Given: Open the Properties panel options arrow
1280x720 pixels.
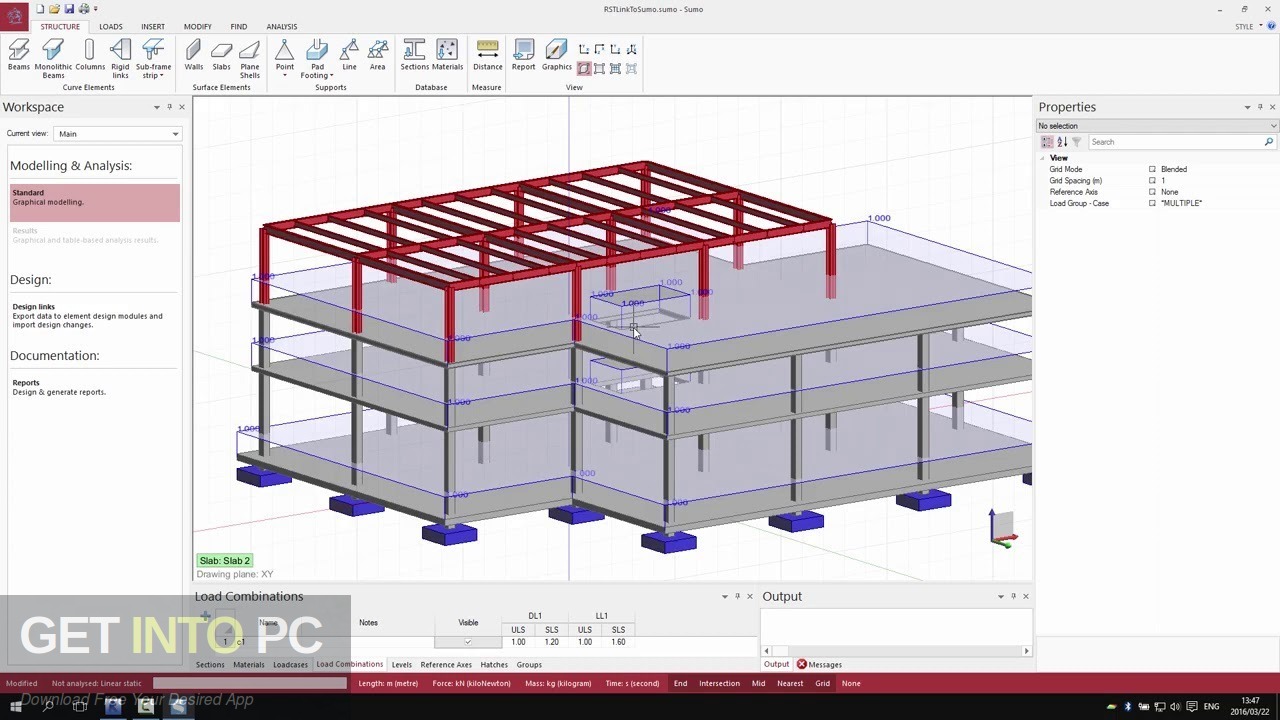Looking at the screenshot, I should tap(1247, 107).
